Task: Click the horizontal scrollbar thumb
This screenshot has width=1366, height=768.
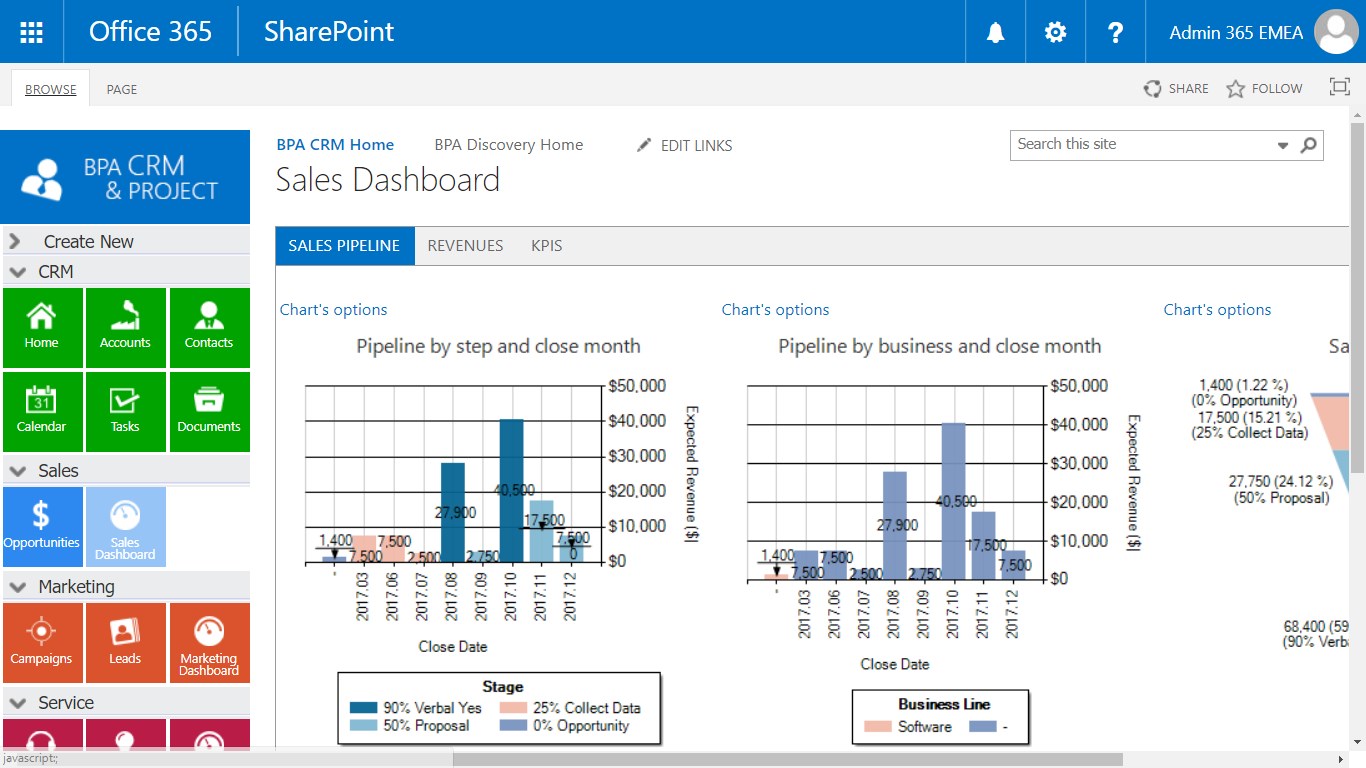Action: point(787,759)
